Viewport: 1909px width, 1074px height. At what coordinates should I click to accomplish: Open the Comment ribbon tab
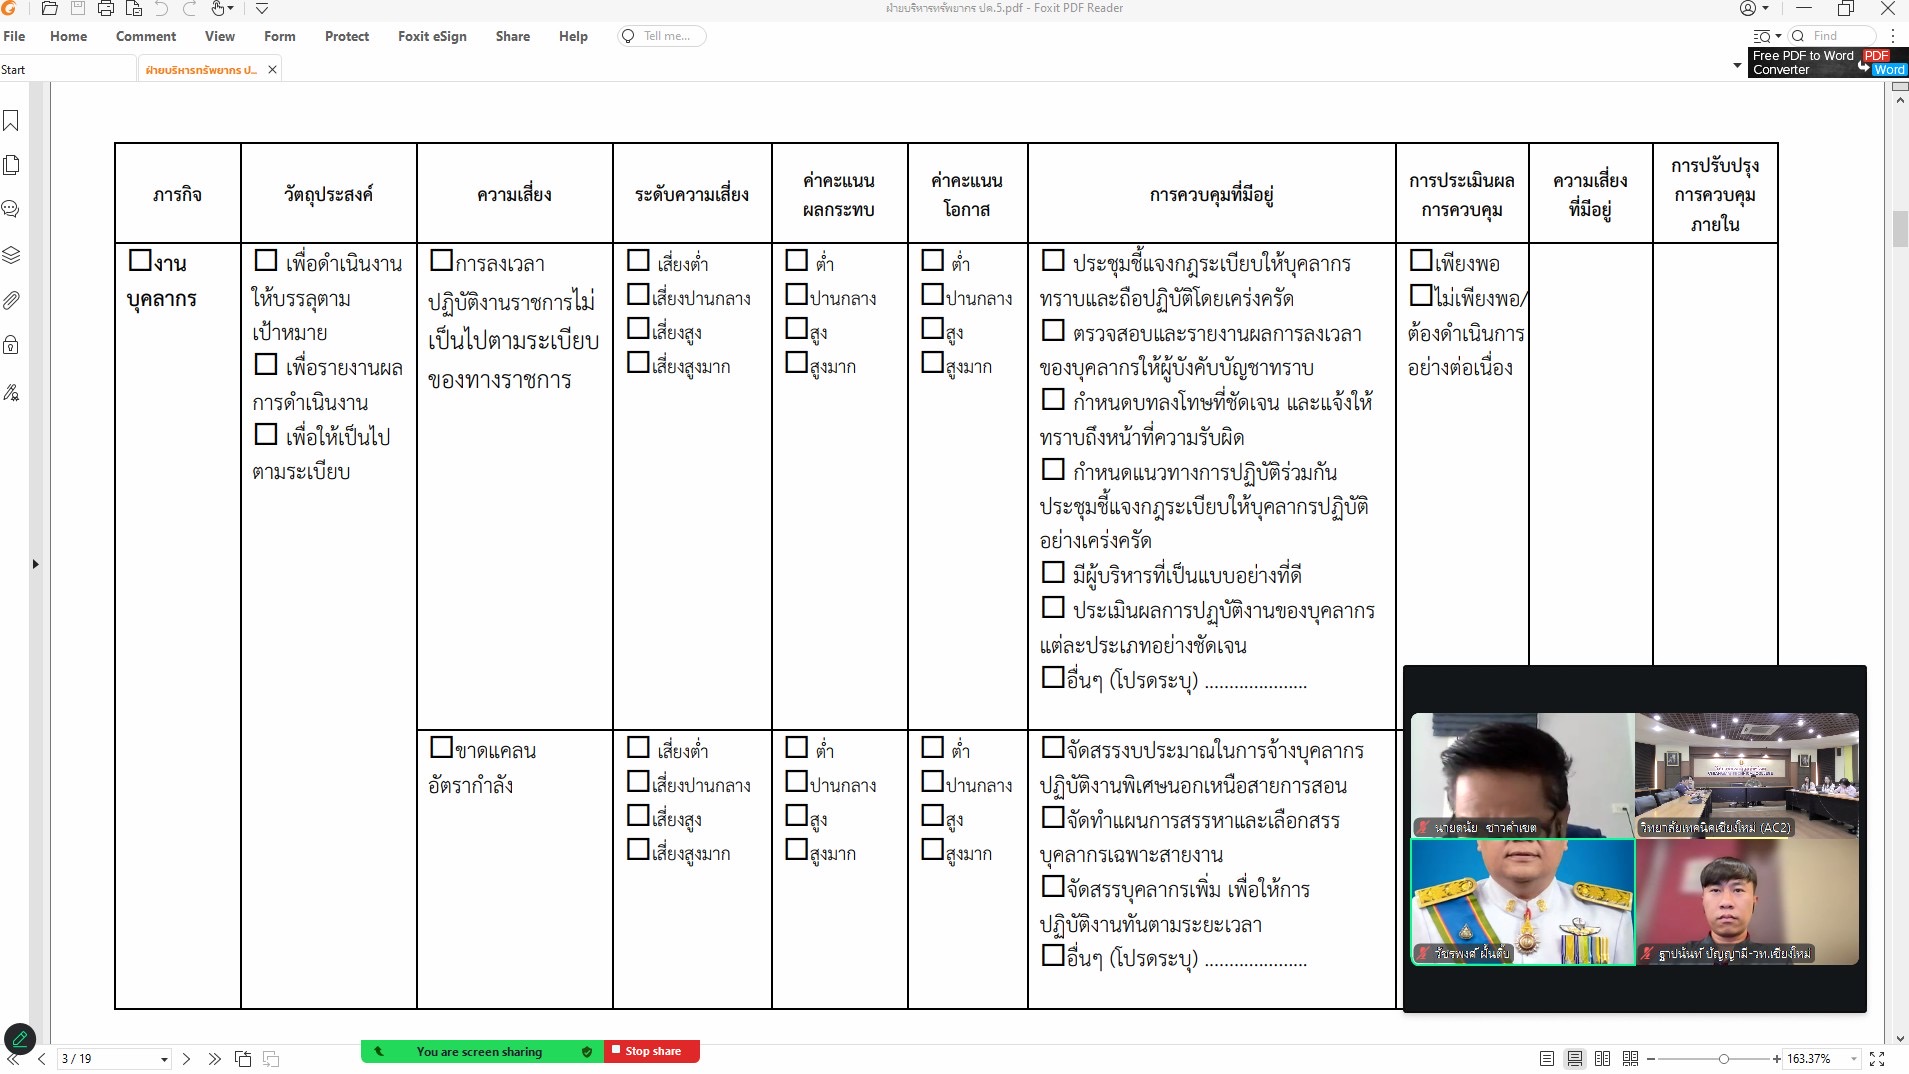(x=146, y=36)
